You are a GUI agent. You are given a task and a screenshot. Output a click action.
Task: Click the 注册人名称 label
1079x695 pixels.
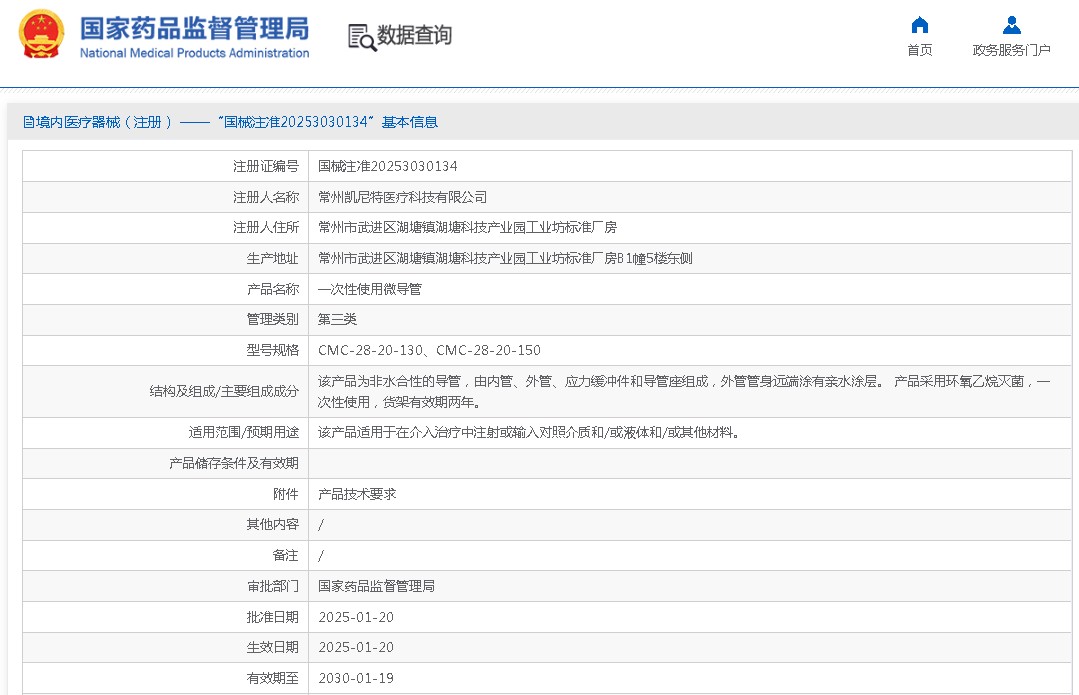tap(266, 197)
